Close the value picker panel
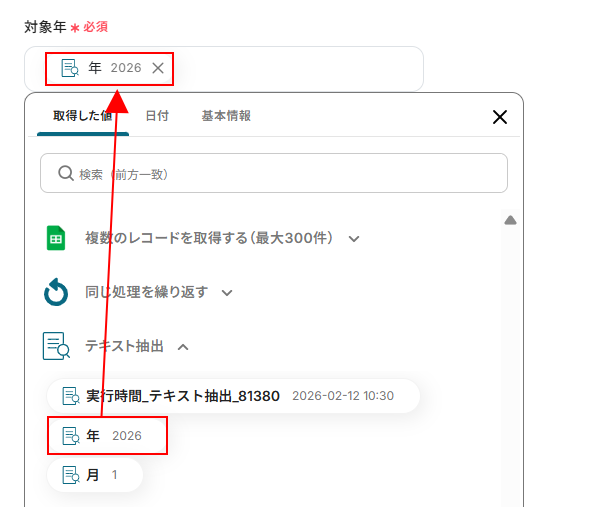Viewport: 601px width, 507px height. point(500,117)
